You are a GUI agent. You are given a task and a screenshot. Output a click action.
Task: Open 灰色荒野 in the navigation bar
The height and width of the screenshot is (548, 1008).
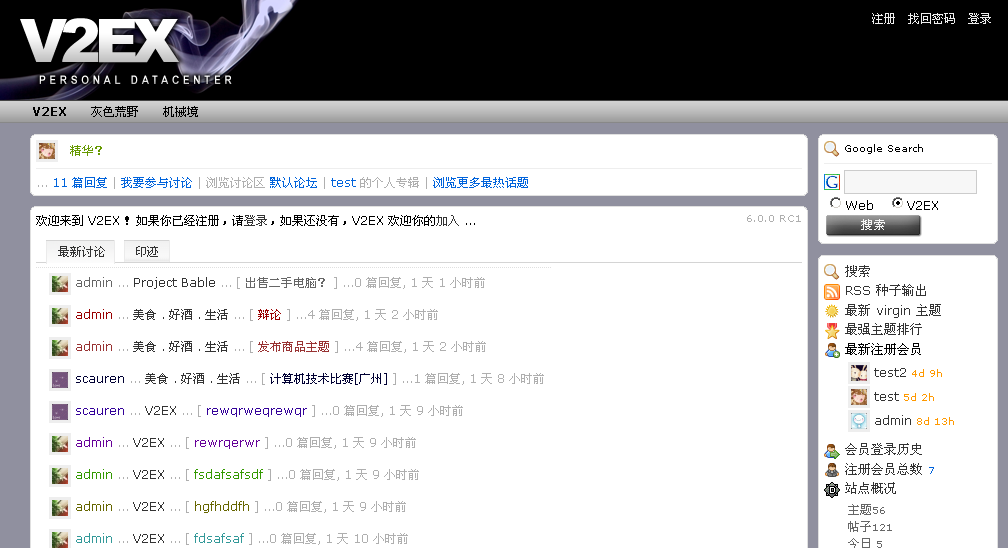114,111
